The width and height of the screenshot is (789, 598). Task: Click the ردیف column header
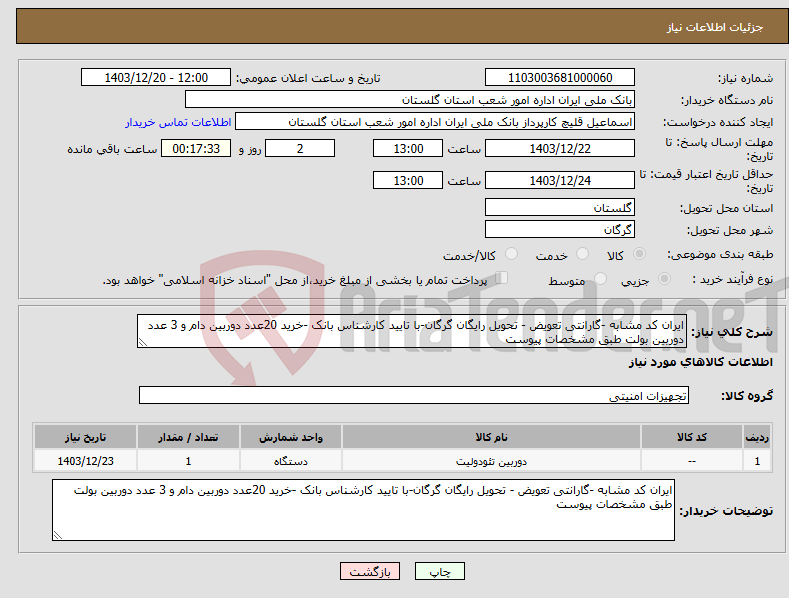(757, 437)
